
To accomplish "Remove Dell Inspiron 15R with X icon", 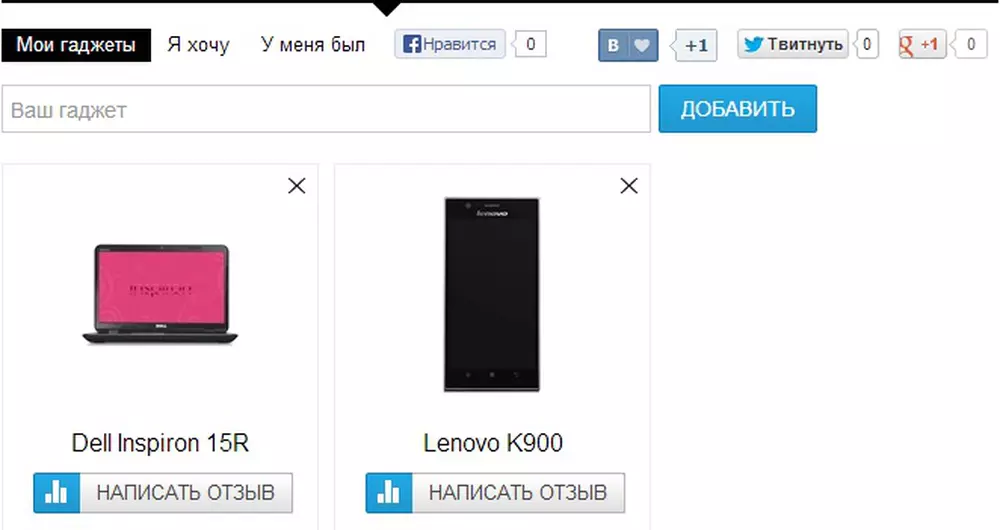I will tap(297, 186).
